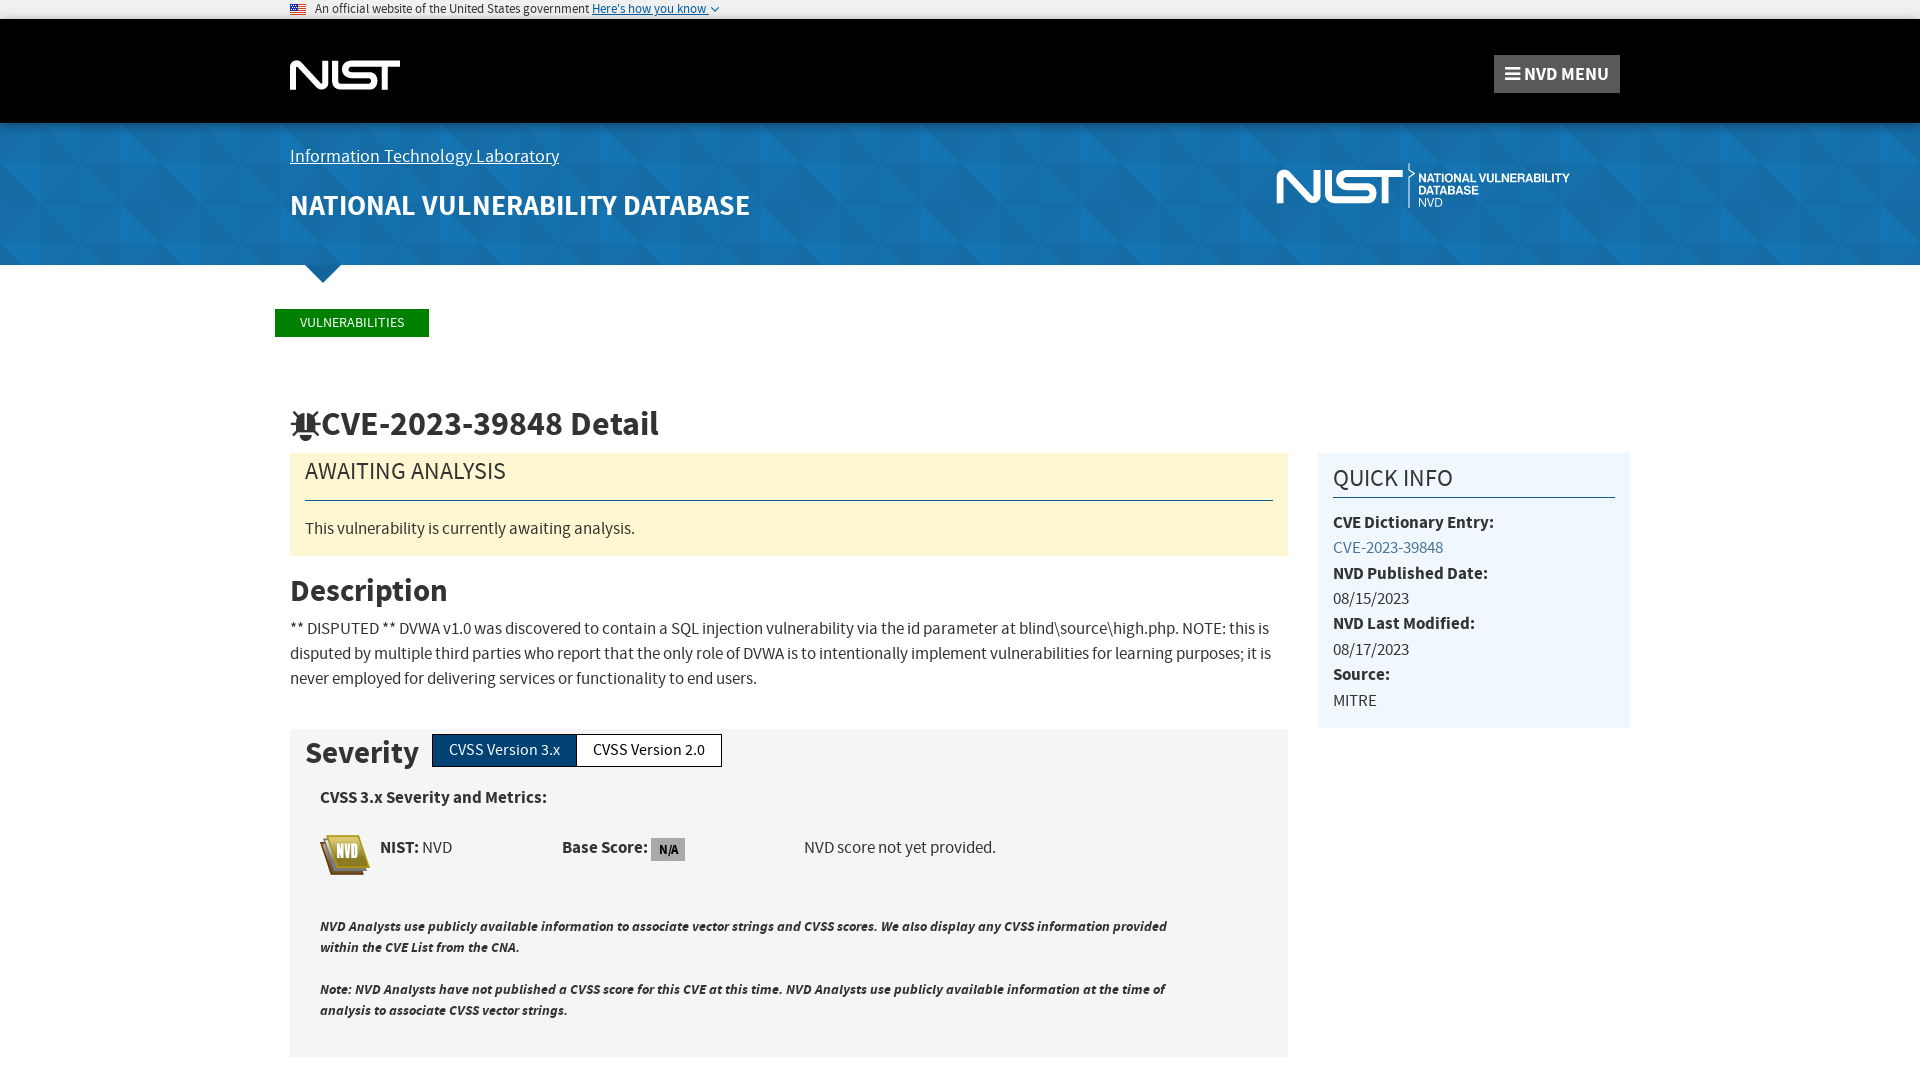The width and height of the screenshot is (1920, 1080).
Task: Click "NVD score not yet provided." text
Action: tap(900, 848)
